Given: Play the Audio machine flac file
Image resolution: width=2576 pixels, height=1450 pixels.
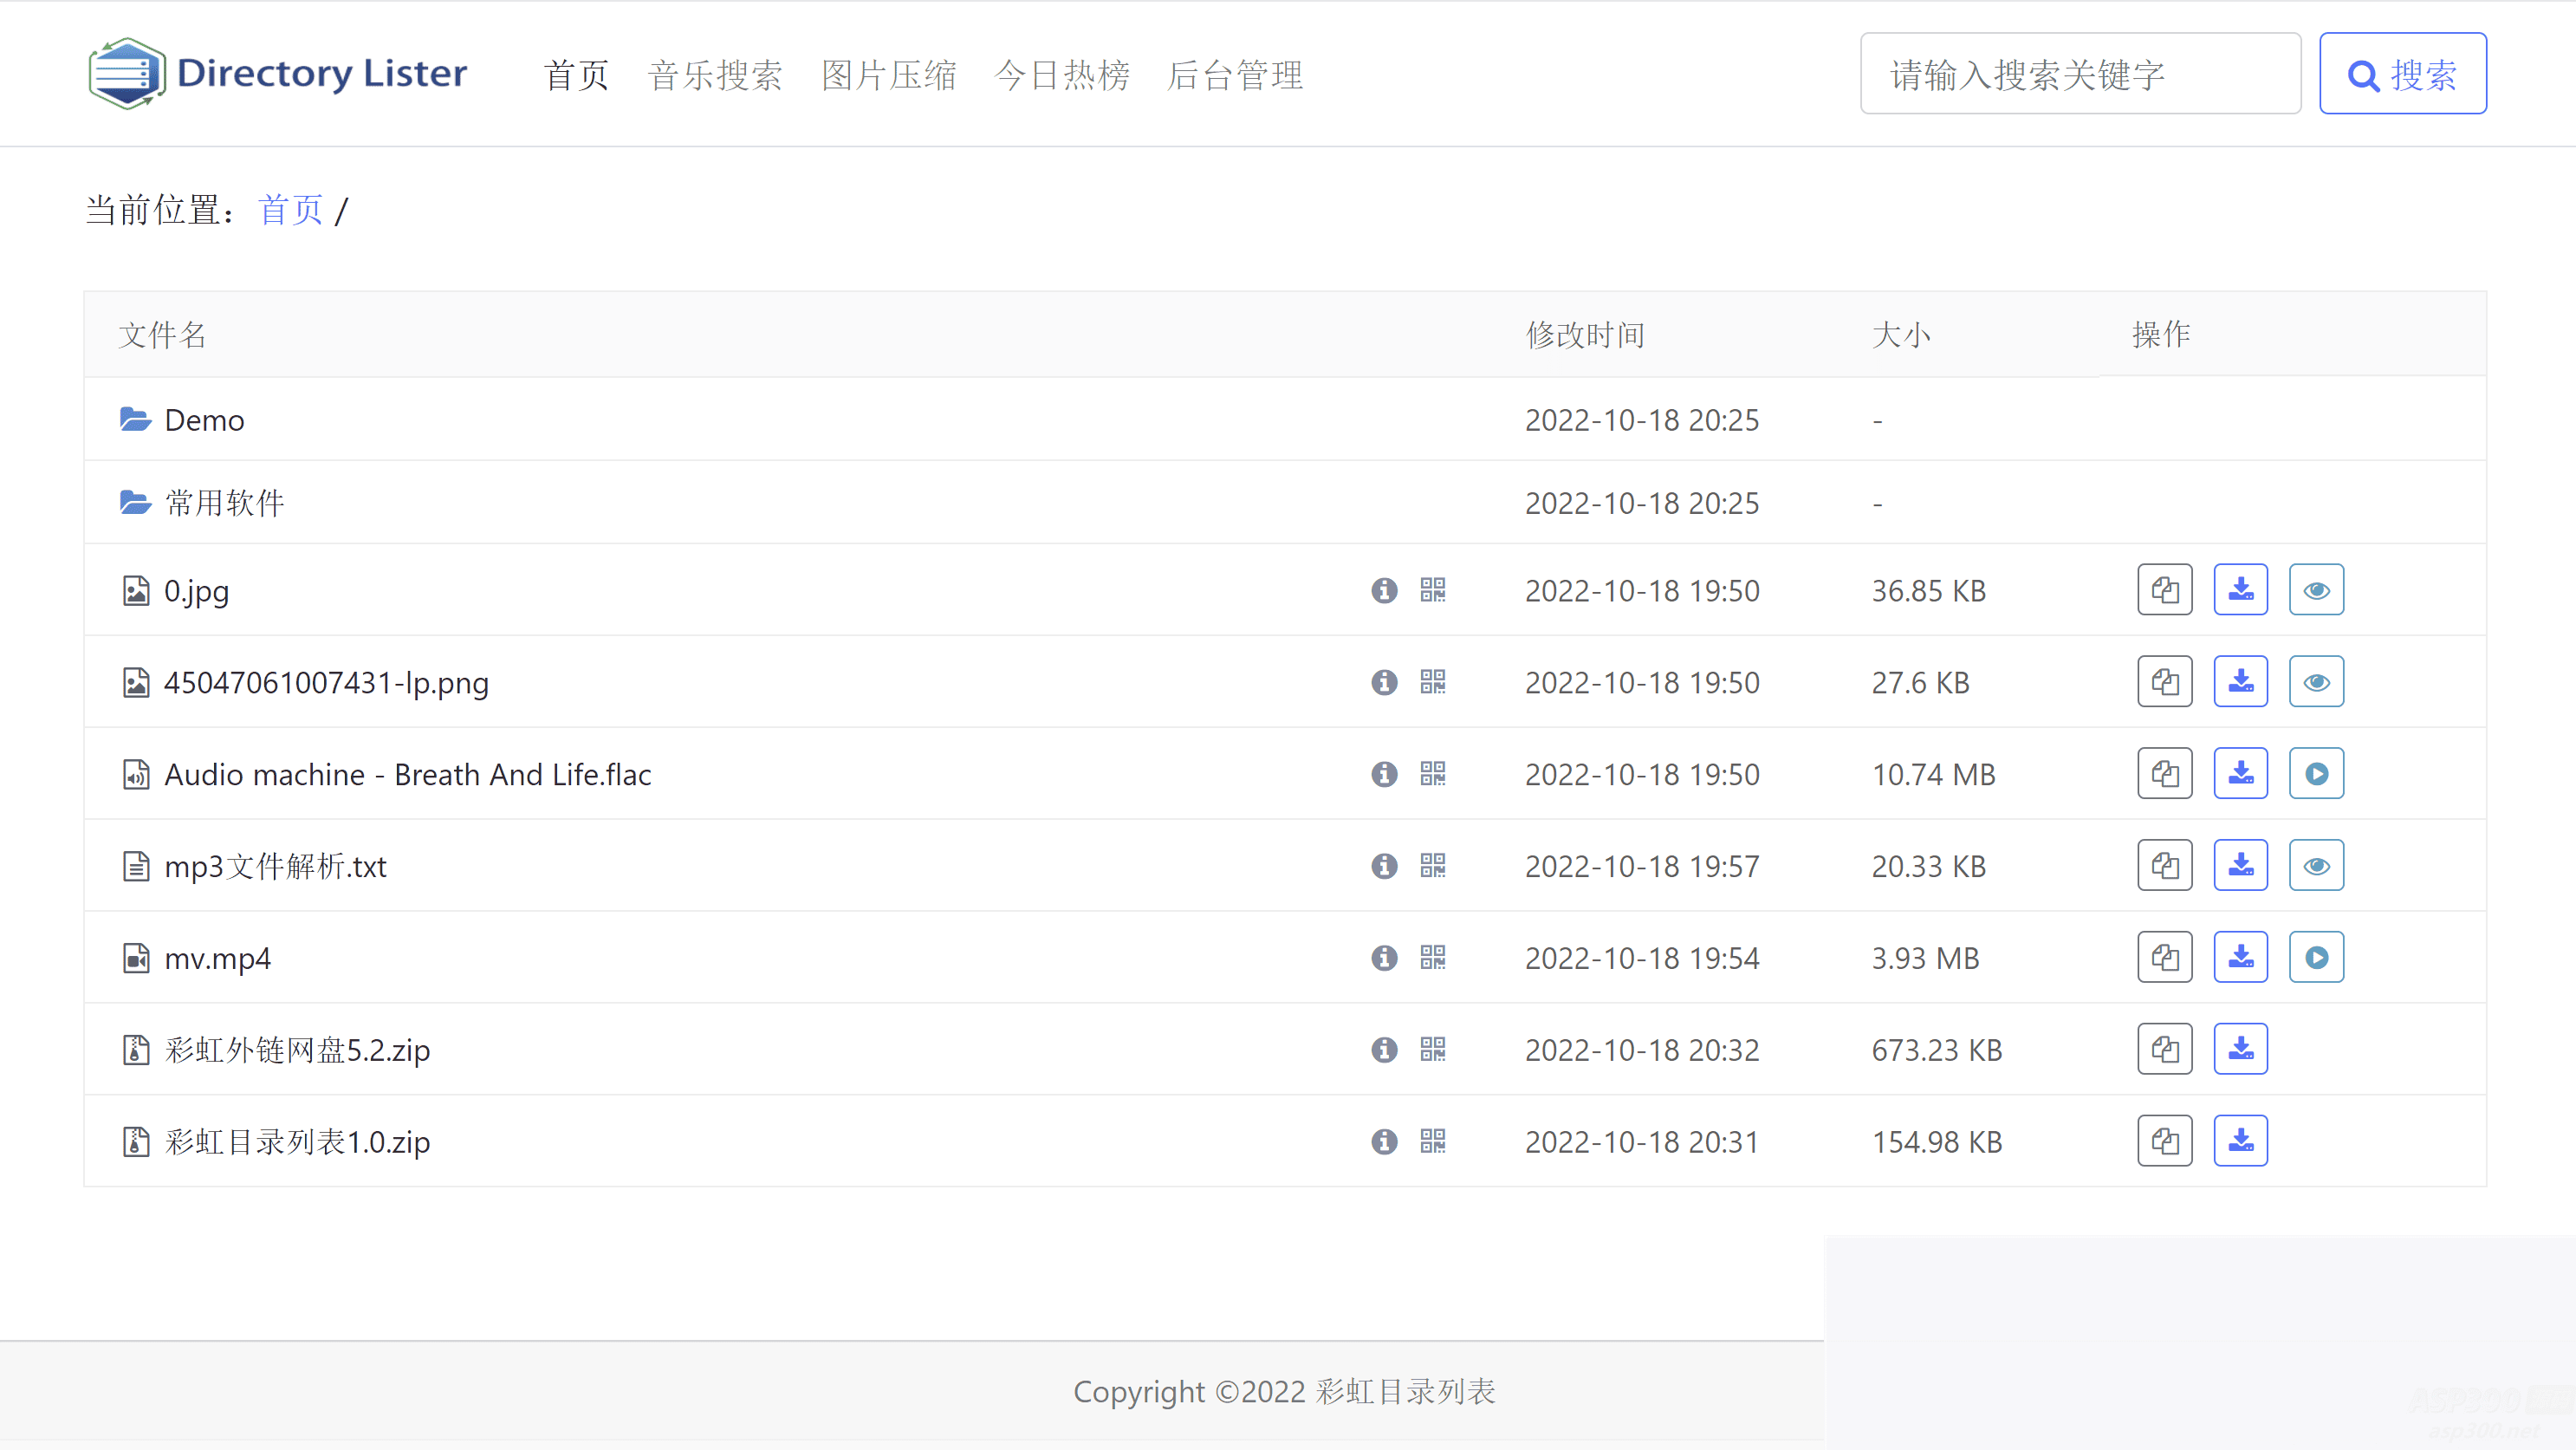Looking at the screenshot, I should click(2316, 774).
